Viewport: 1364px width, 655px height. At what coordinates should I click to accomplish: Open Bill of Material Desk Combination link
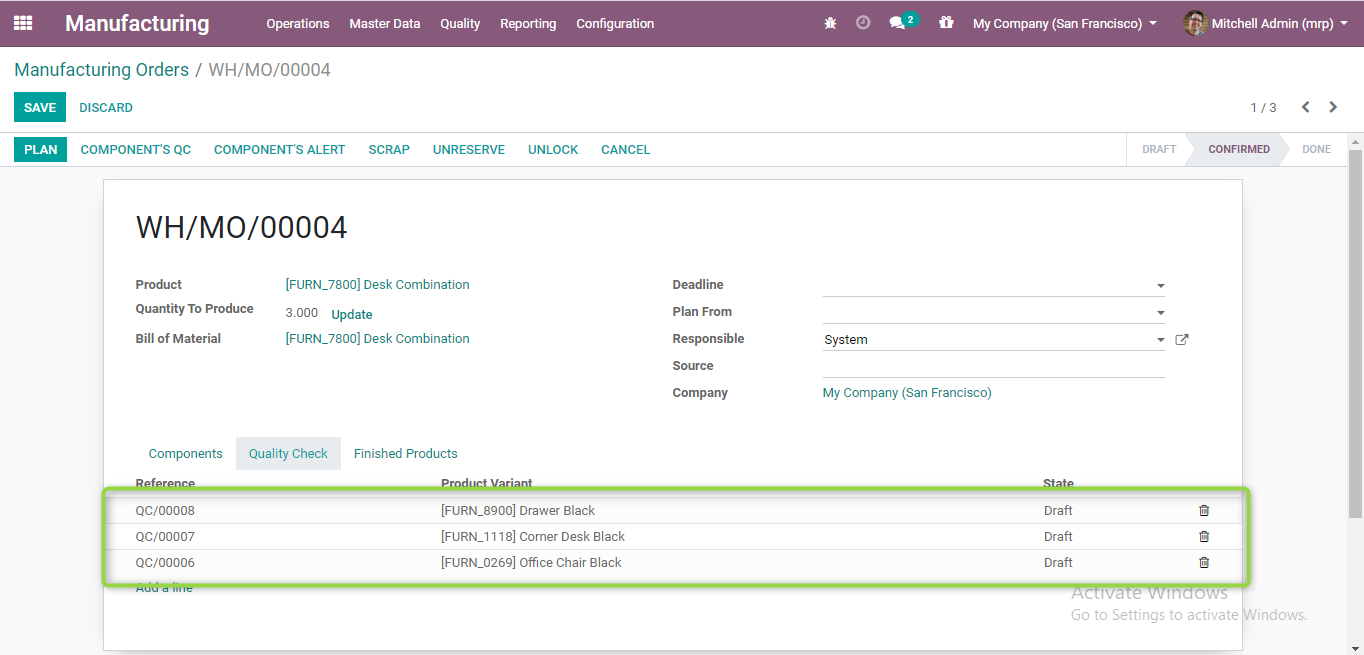pos(378,339)
